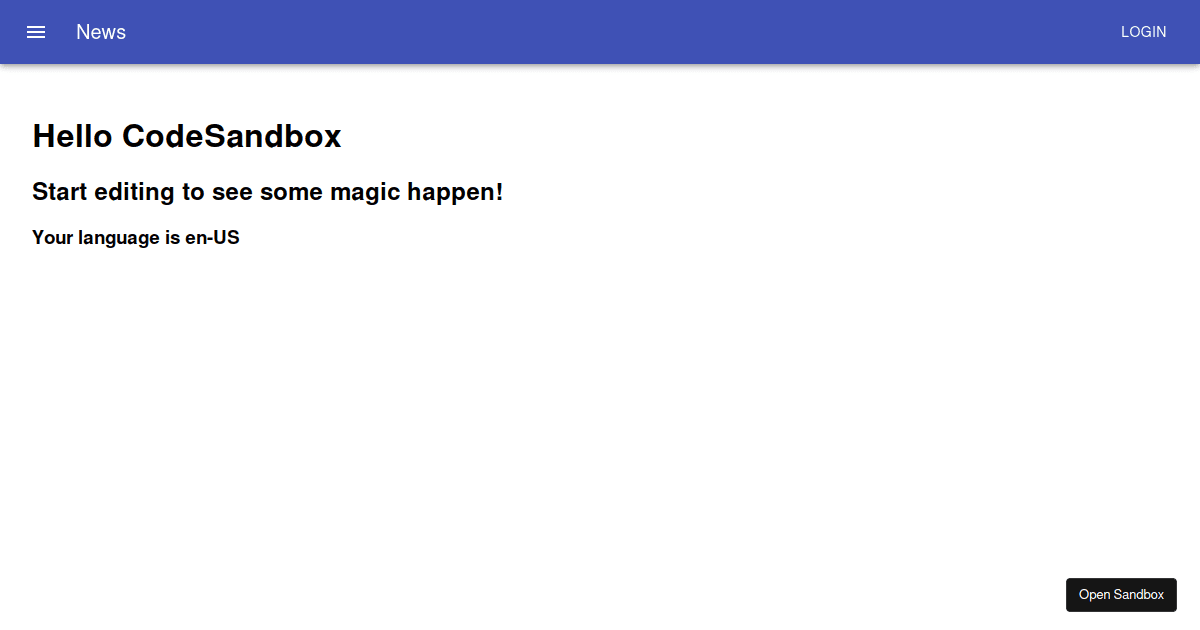The image size is (1200, 630).
Task: Click the word editing in the subheading
Action: tap(134, 192)
